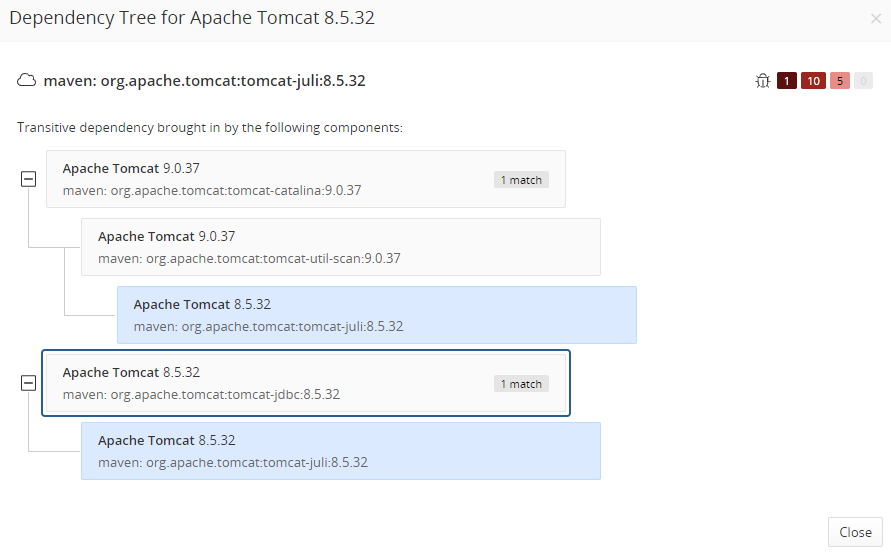Image resolution: width=891 pixels, height=554 pixels.
Task: Click the Close button
Action: pos(855,532)
